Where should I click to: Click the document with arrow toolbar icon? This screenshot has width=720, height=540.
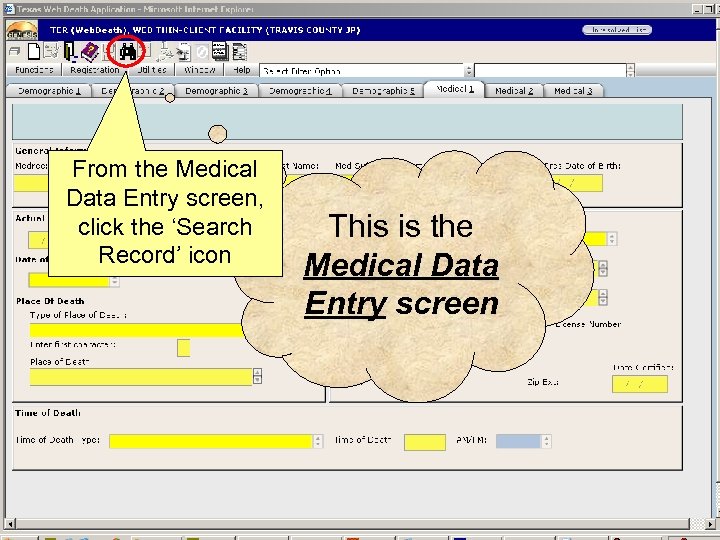pos(184,52)
